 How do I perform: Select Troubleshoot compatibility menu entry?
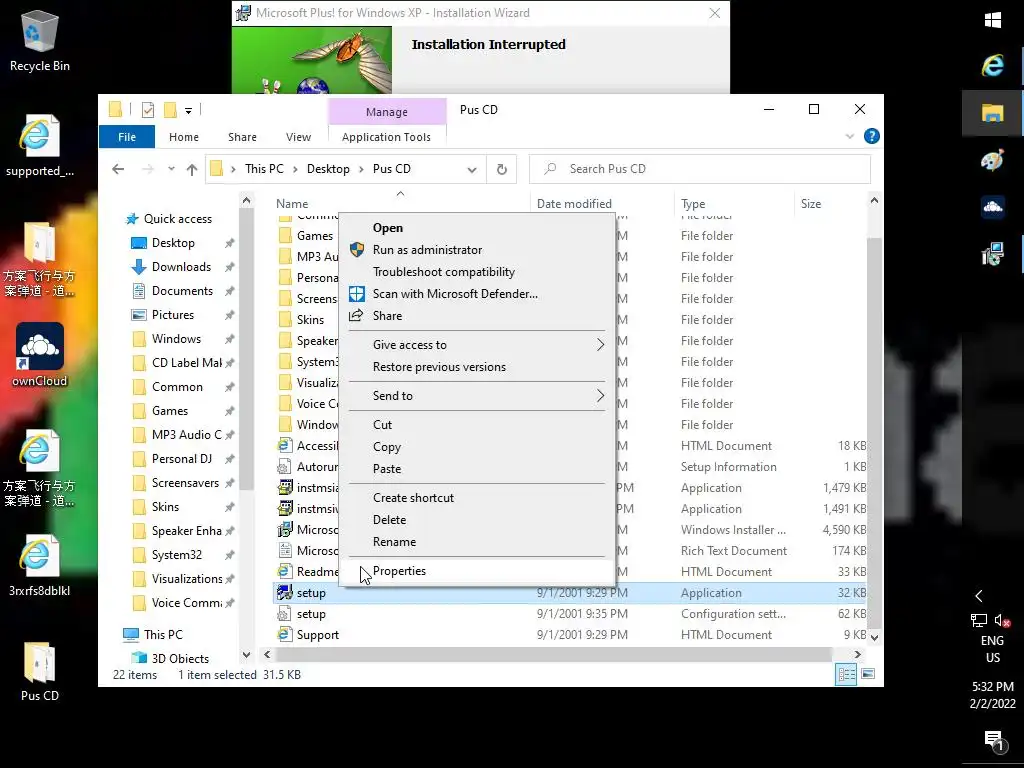pos(477,272)
